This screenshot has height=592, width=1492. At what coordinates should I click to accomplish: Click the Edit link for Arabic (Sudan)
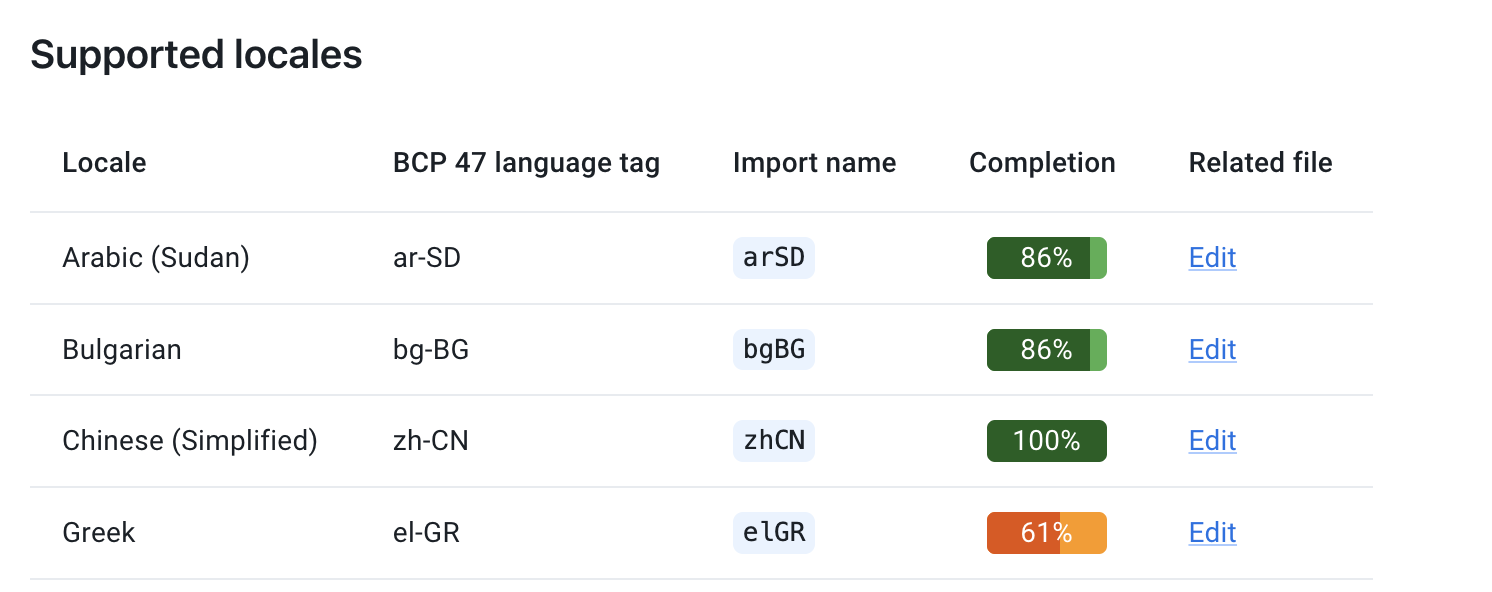coord(1212,257)
